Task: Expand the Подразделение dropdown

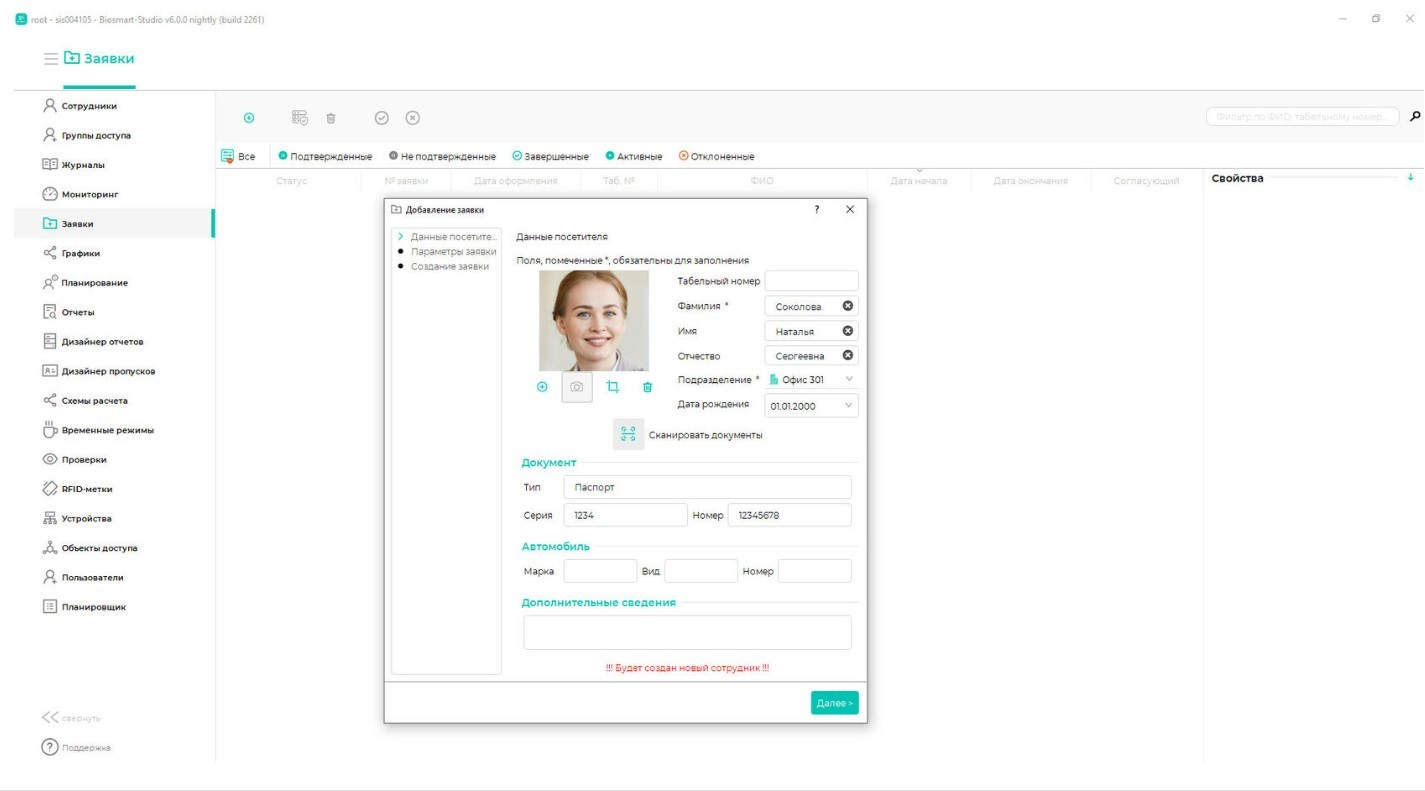Action: (849, 380)
